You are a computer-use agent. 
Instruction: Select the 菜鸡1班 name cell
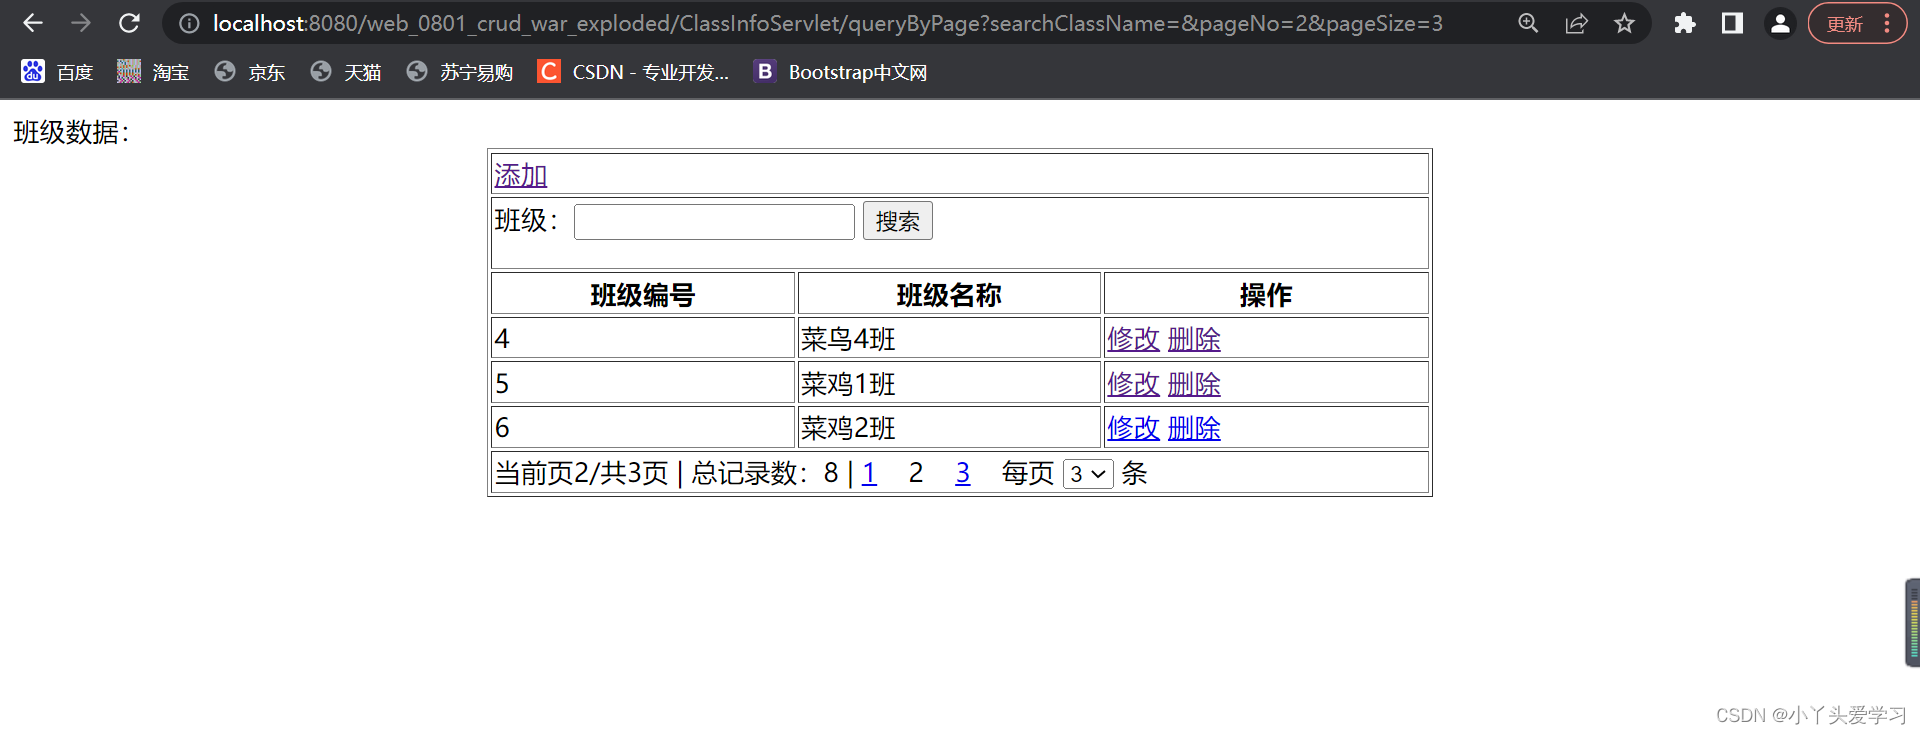coord(949,383)
